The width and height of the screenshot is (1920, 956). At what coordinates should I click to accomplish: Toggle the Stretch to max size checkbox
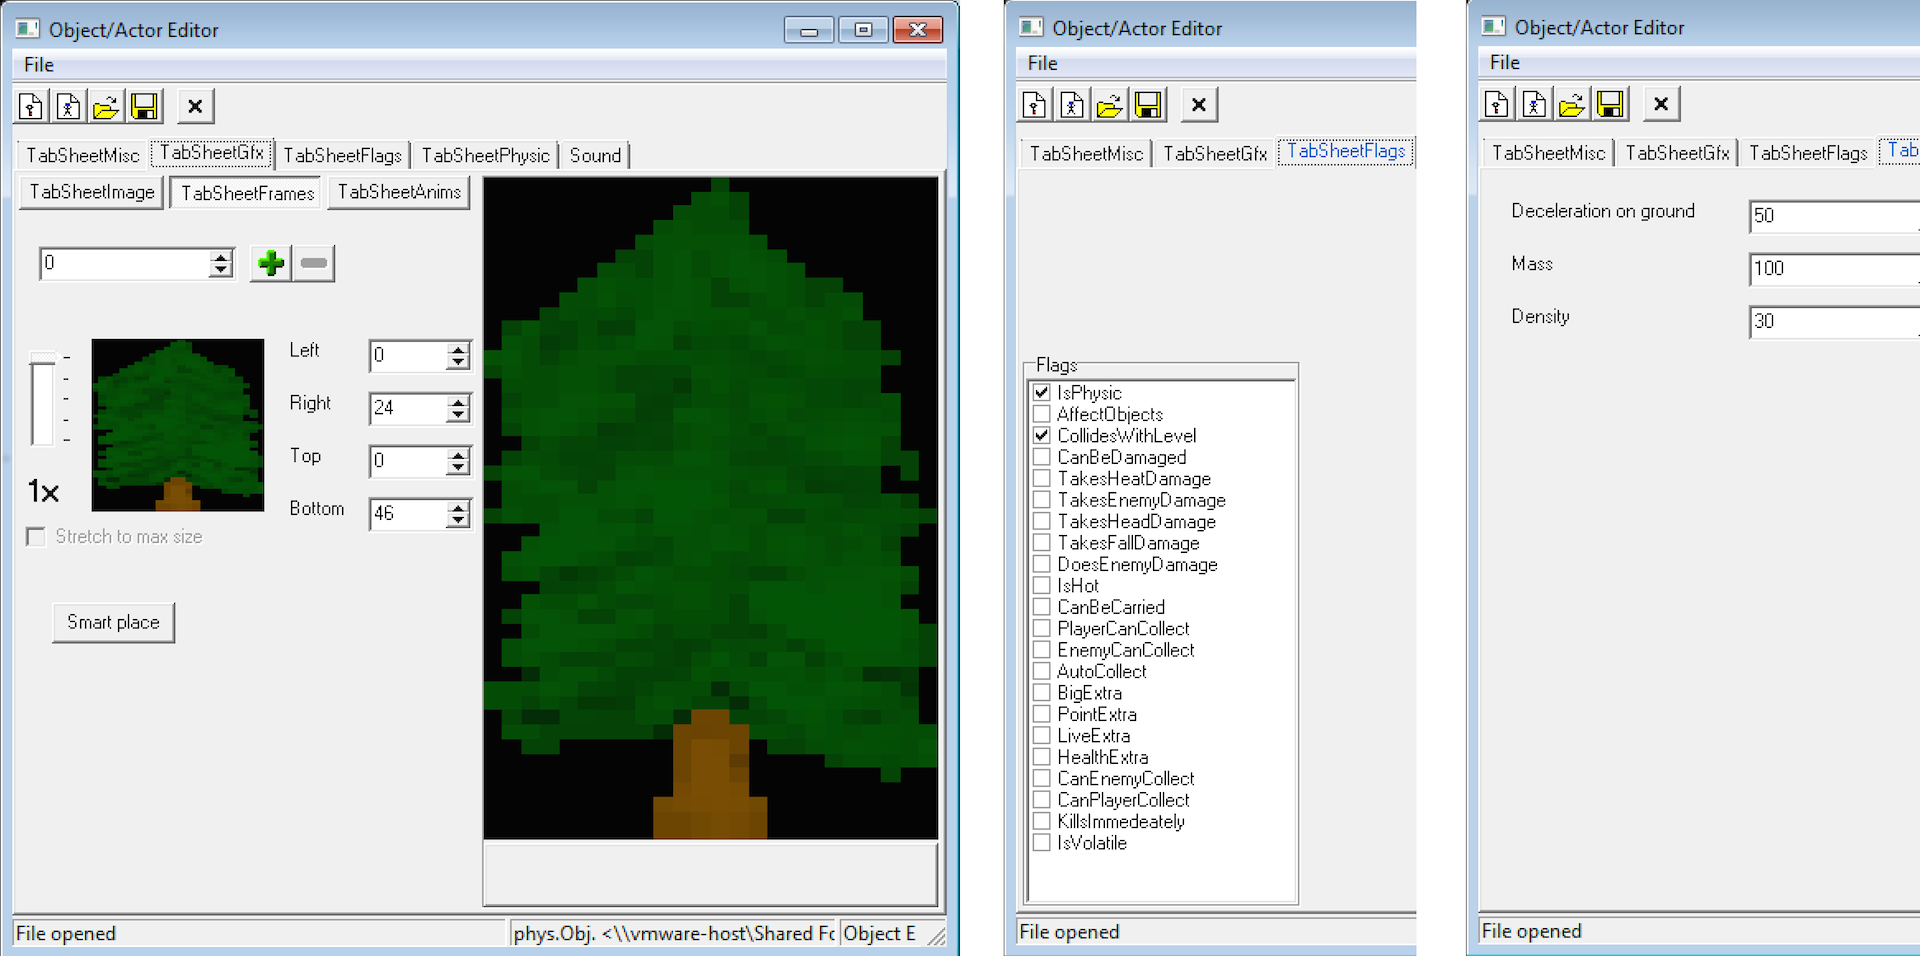(36, 537)
